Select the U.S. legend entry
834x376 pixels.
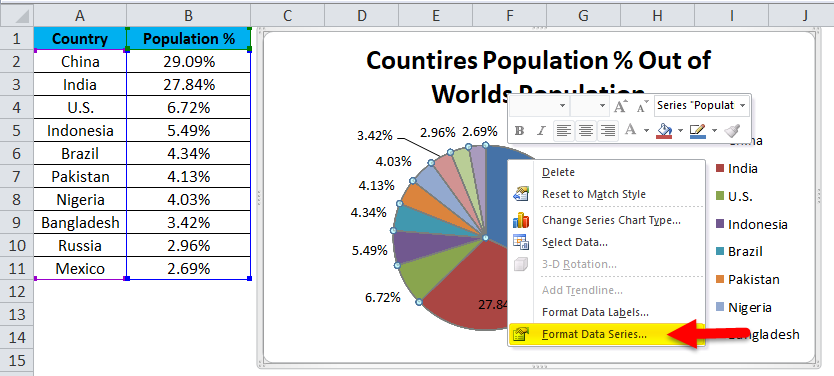coord(734,196)
